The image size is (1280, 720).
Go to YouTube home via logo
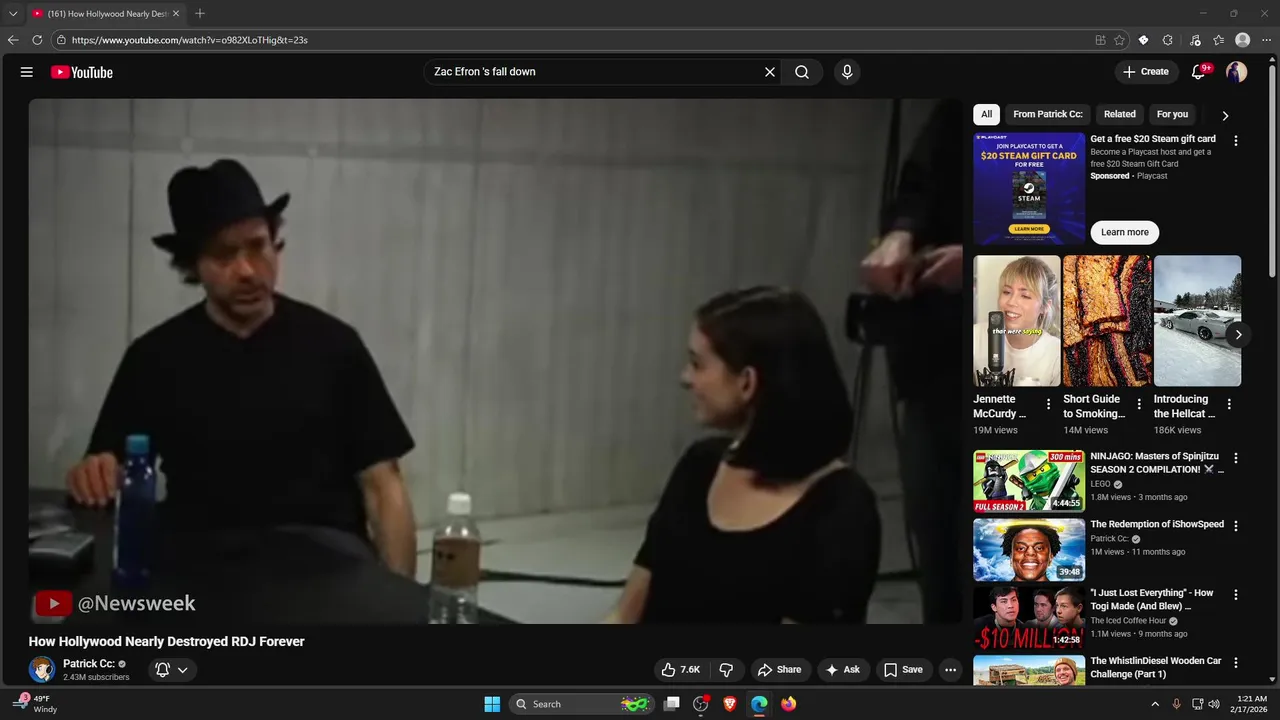[82, 72]
